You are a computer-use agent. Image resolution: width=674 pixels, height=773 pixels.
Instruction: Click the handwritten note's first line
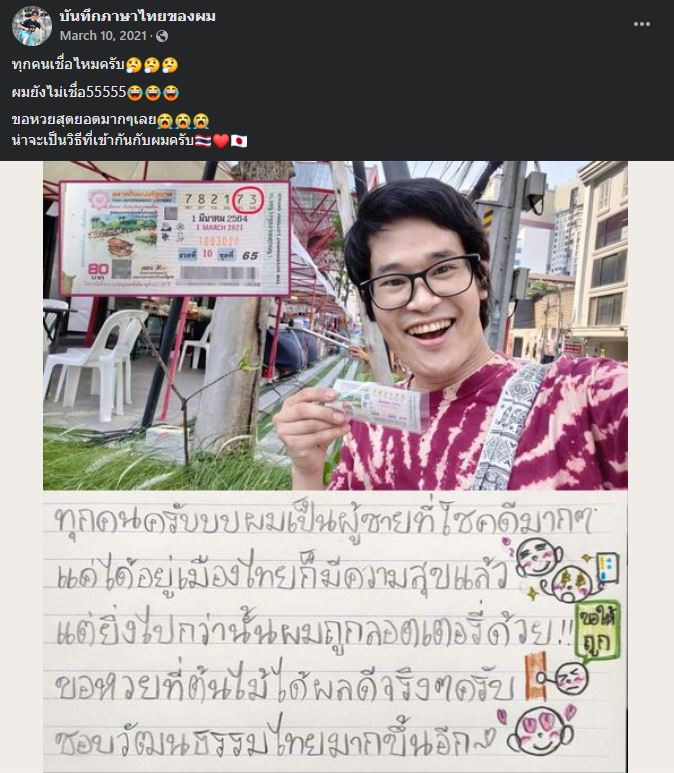tap(325, 519)
